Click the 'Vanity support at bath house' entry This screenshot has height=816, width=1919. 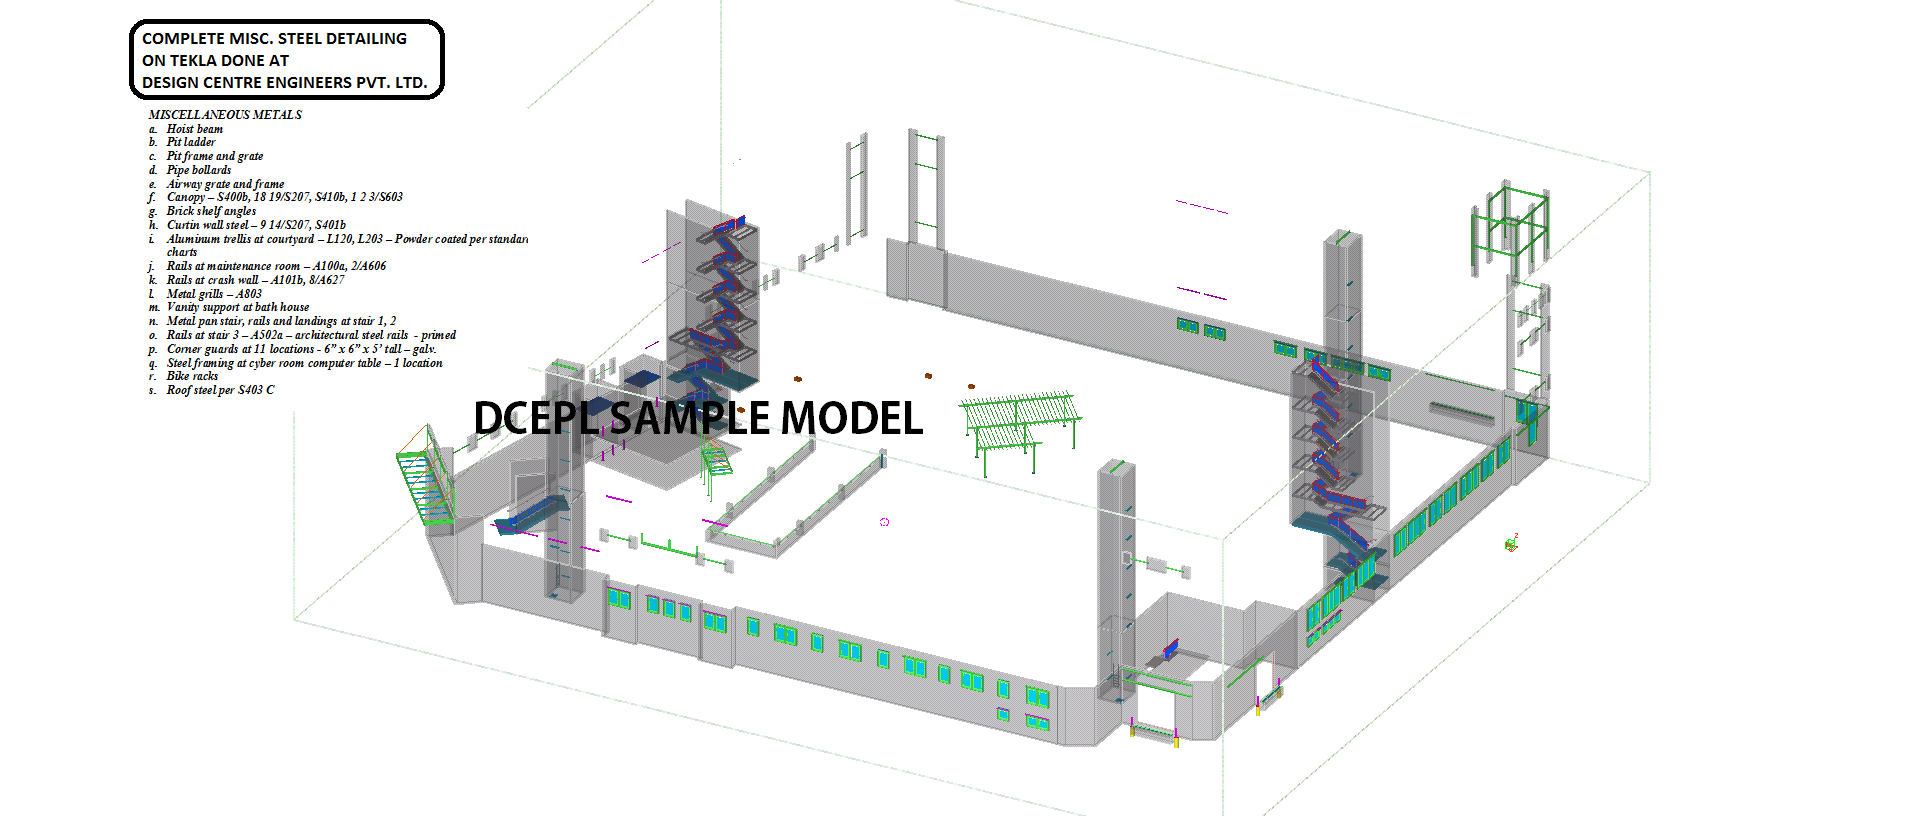tap(238, 307)
